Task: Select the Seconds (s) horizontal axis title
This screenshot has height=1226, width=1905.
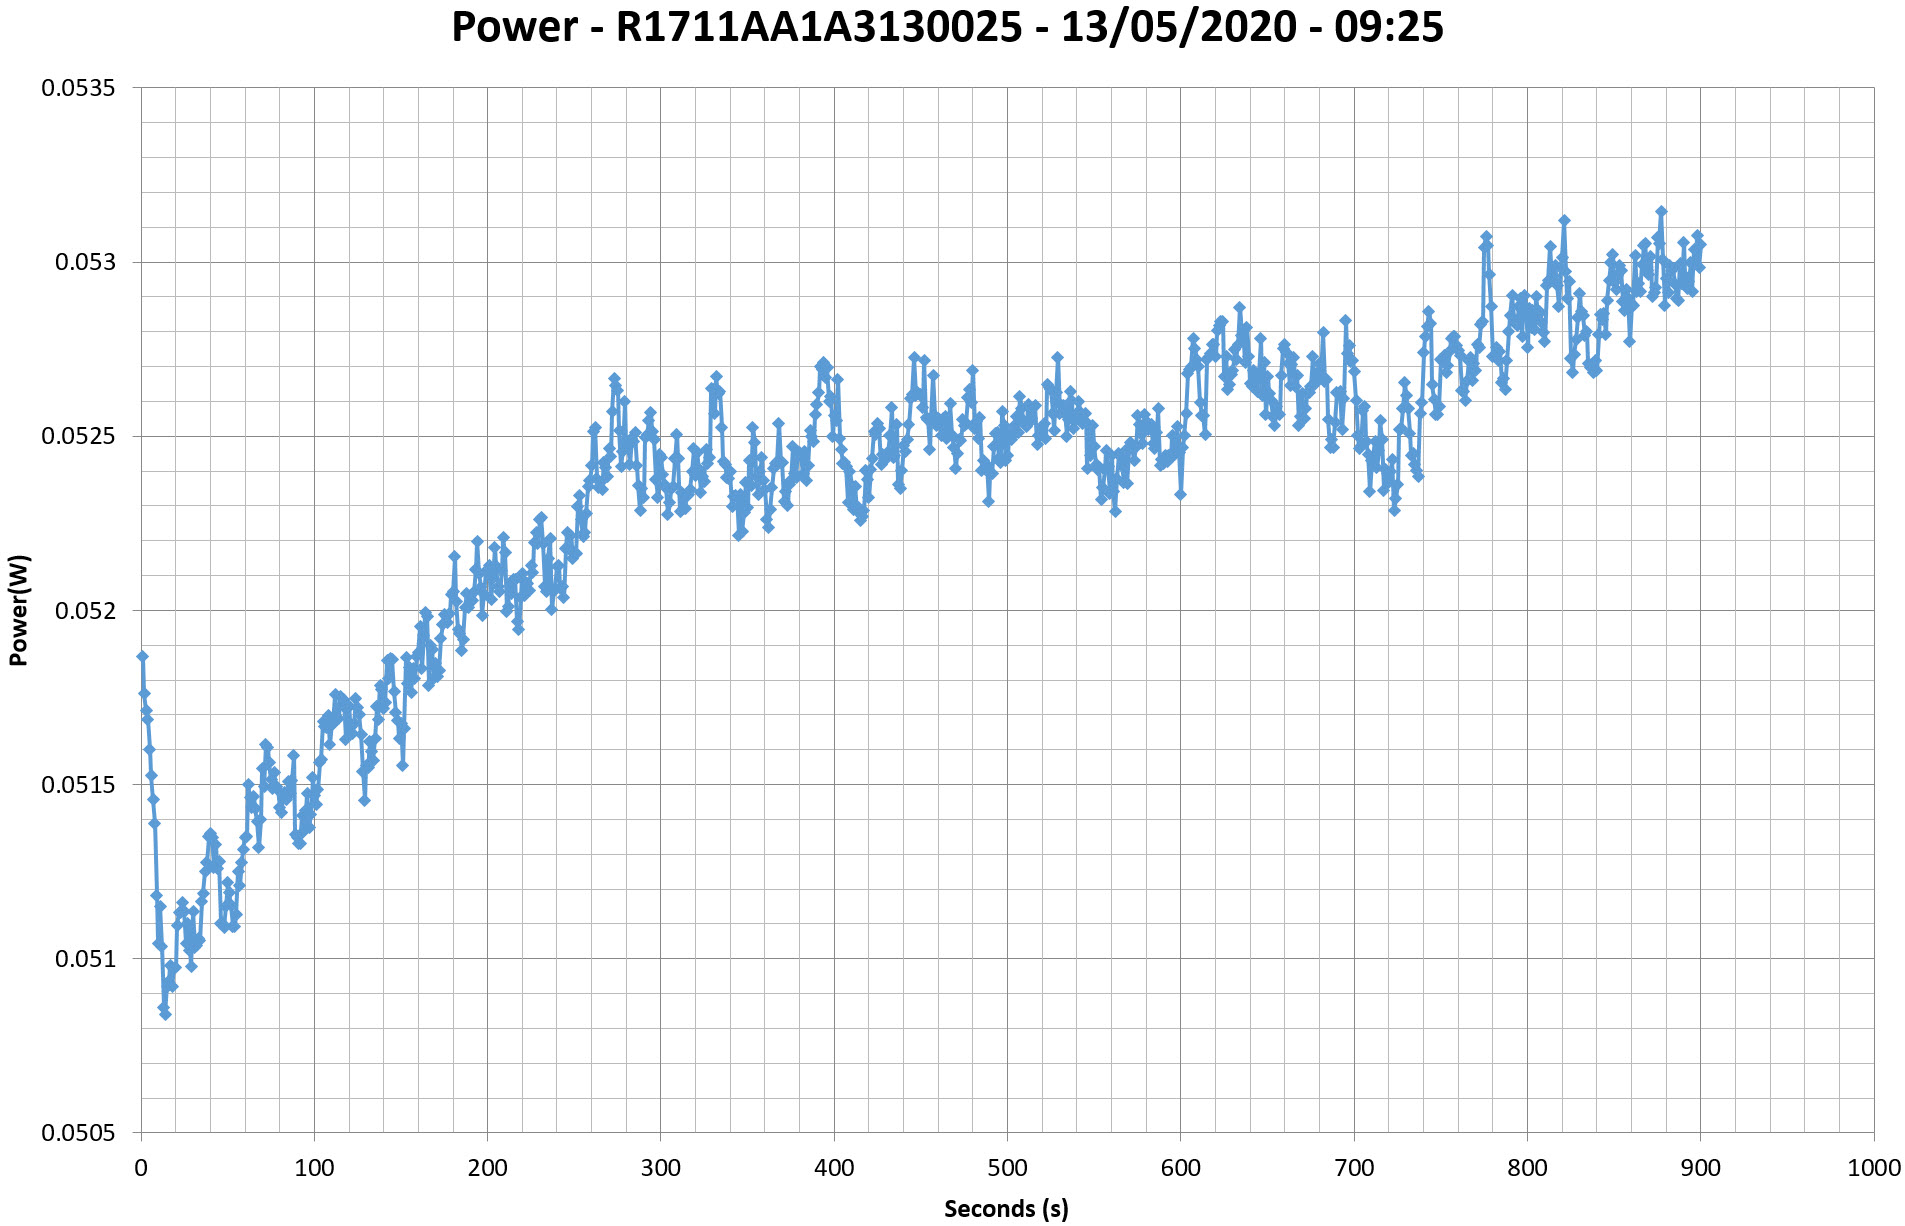Action: tap(1006, 1208)
